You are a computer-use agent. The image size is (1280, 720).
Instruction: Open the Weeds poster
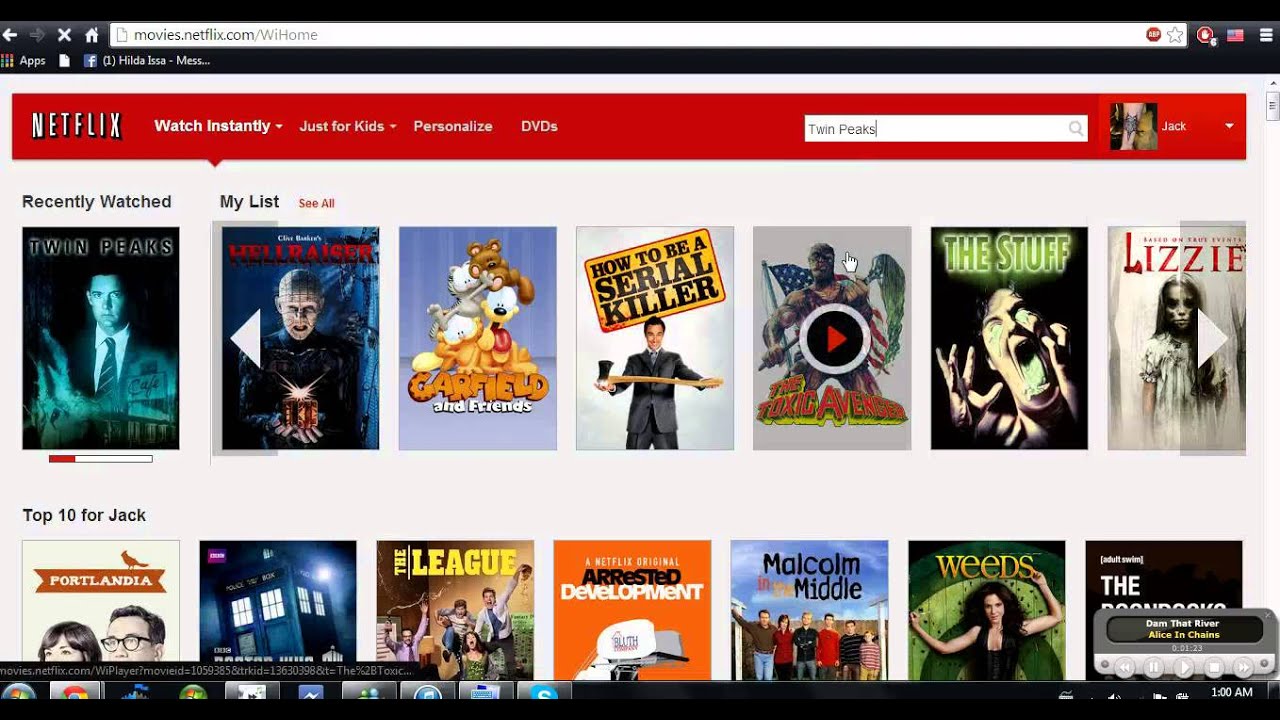tap(987, 610)
